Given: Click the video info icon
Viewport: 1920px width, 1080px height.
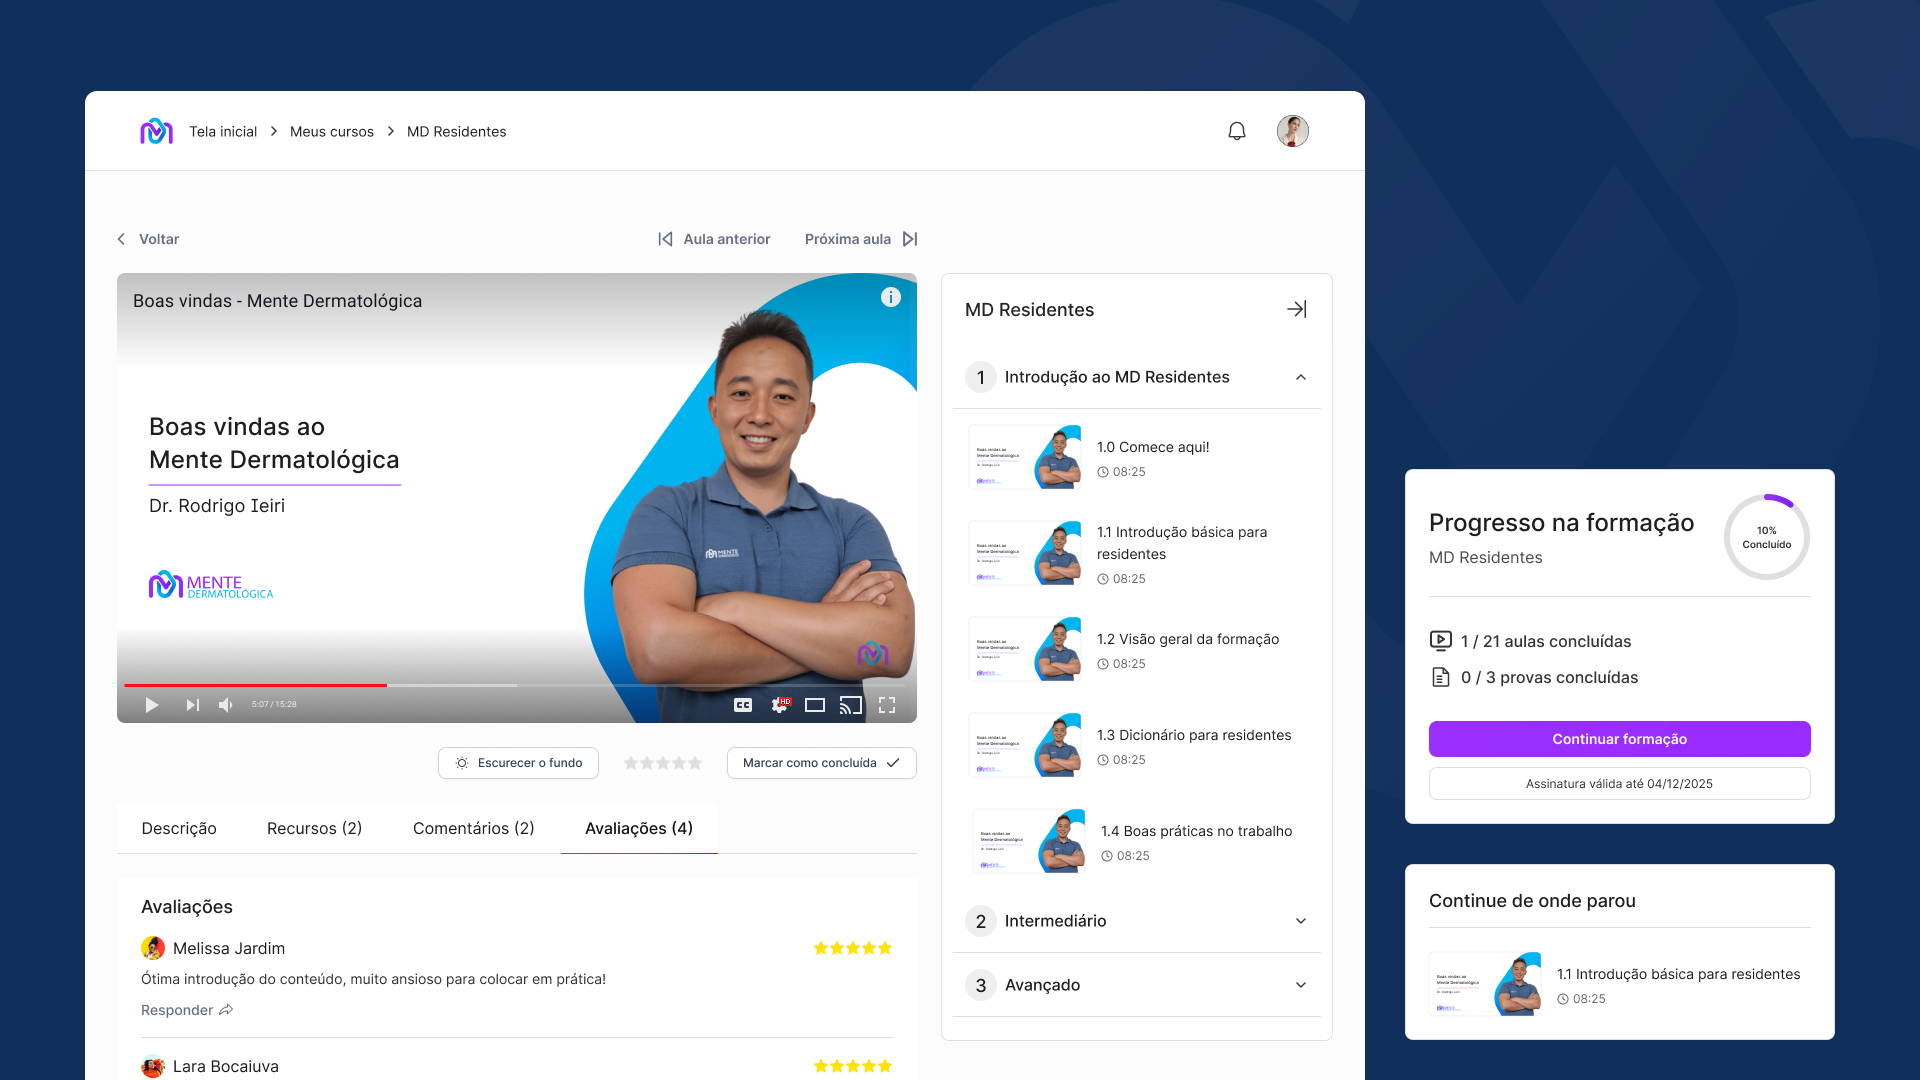Looking at the screenshot, I should 890,297.
